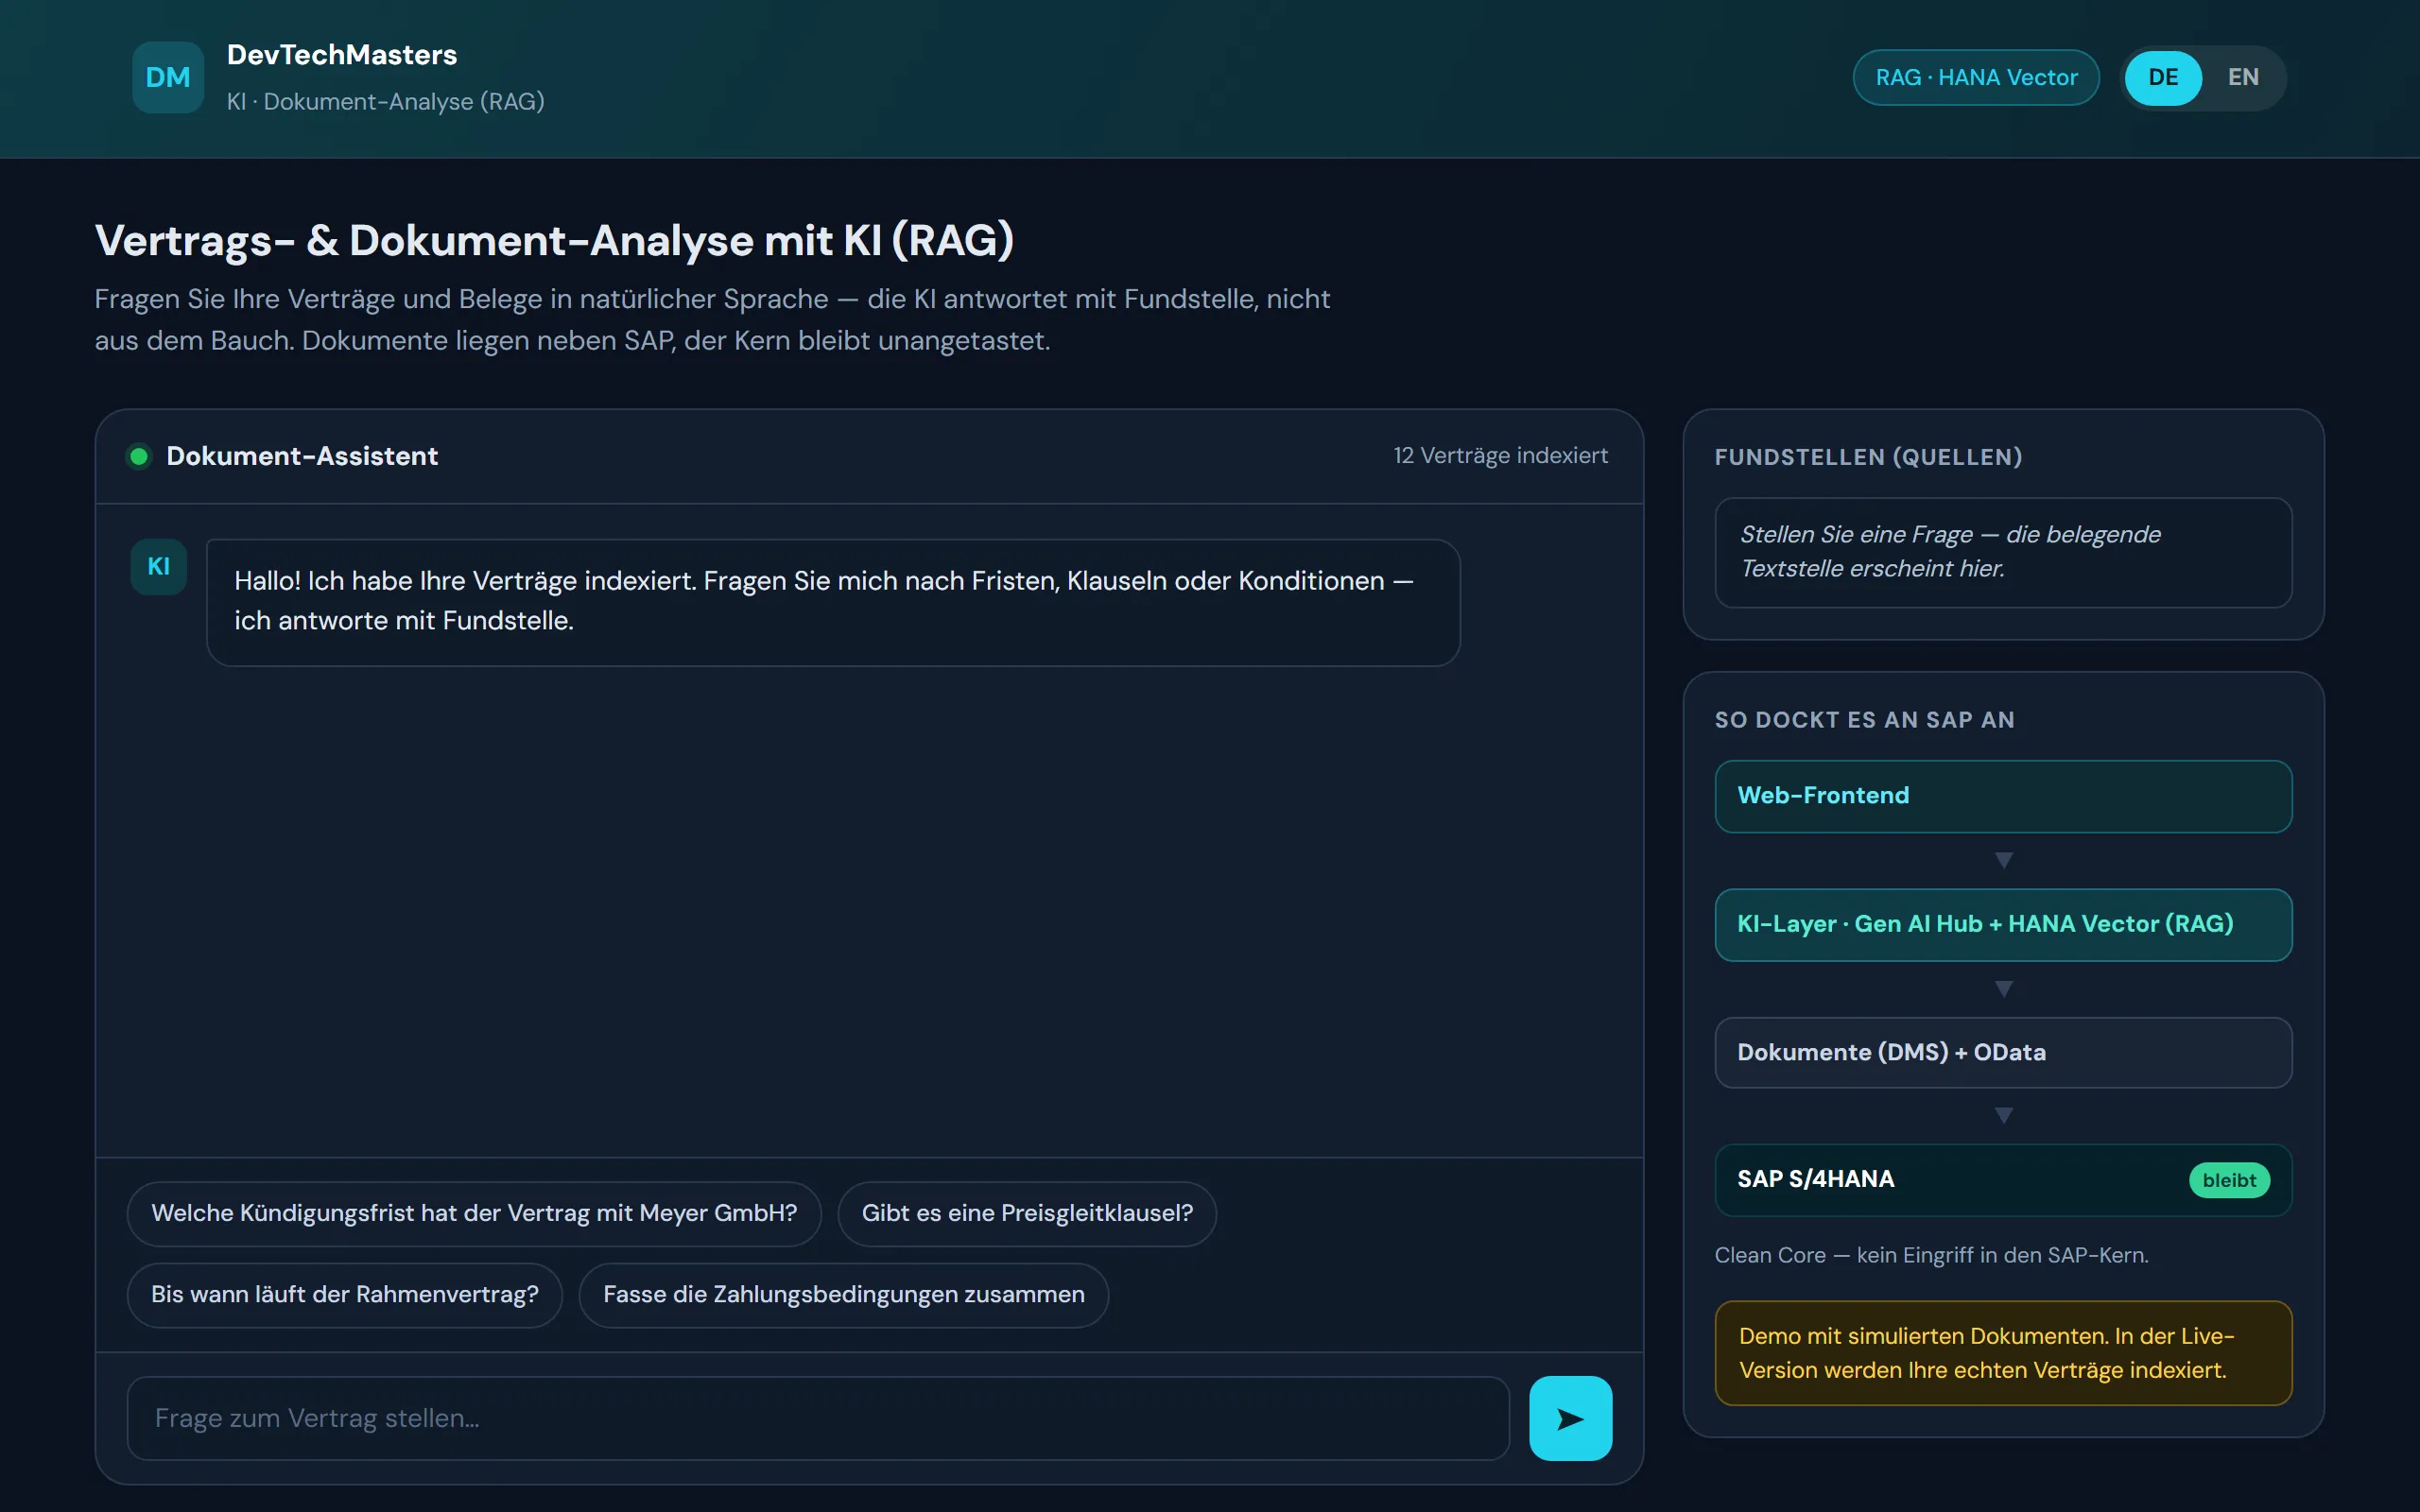The height and width of the screenshot is (1512, 2420).
Task: Click '12 Verträge indexiert' text
Action: pos(1500,456)
